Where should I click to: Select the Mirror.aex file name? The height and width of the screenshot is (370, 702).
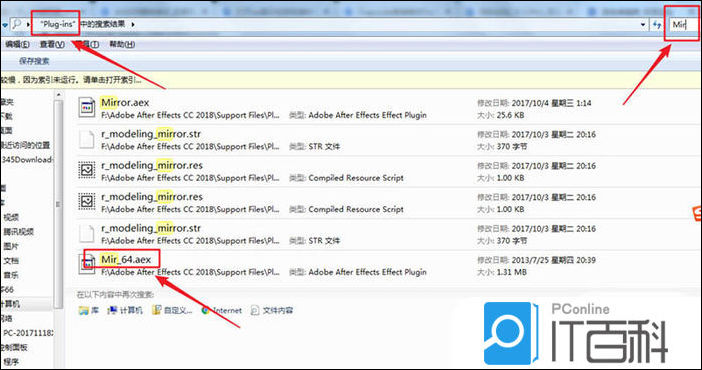(x=125, y=103)
